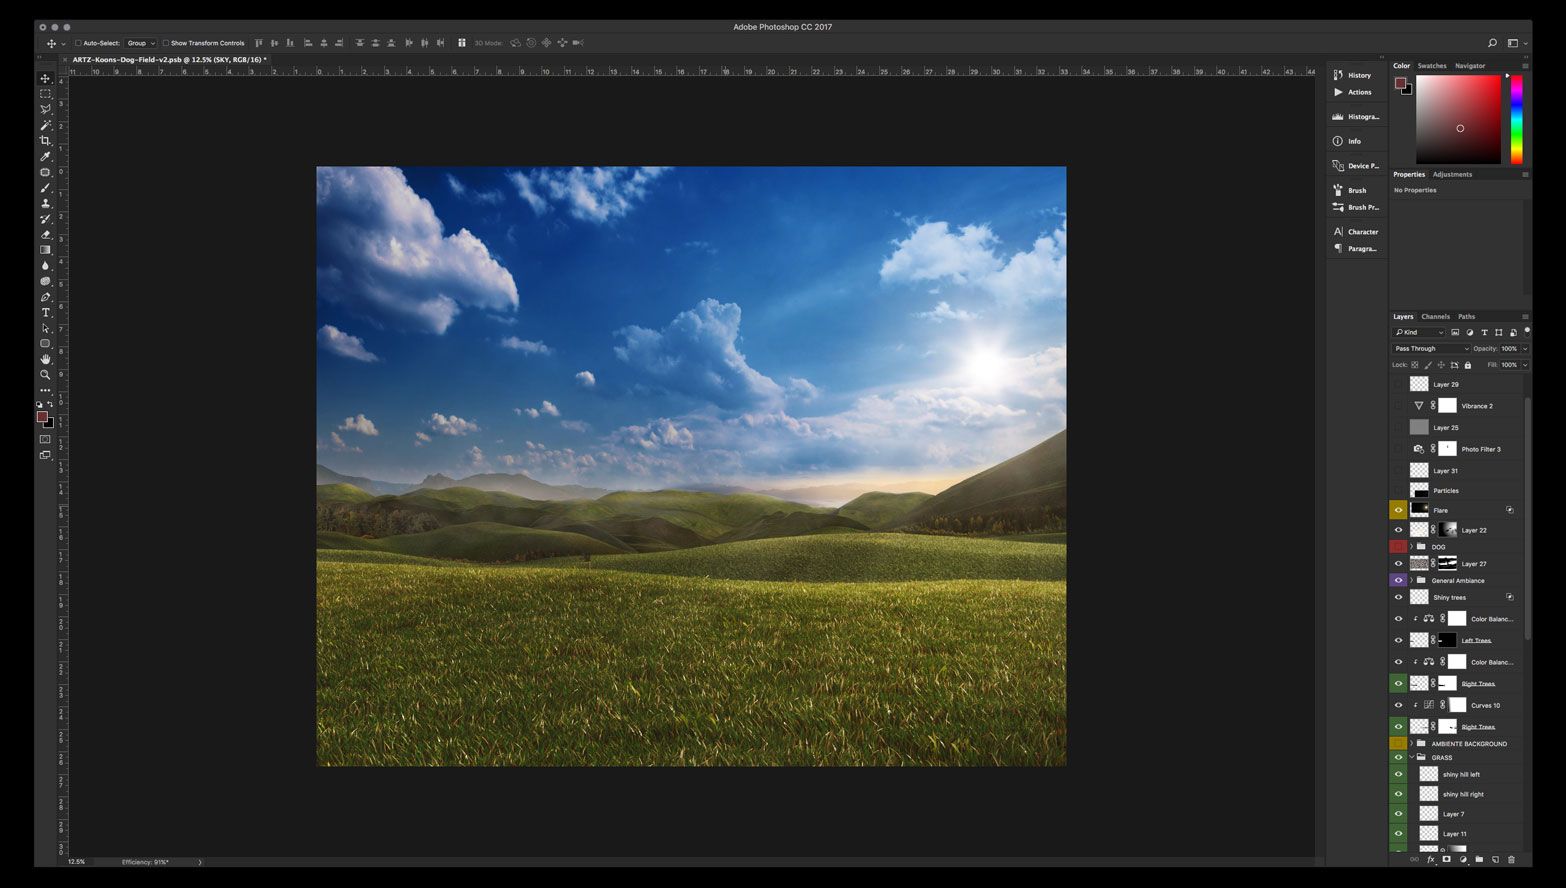Enable the Auto-Select checkbox

click(x=79, y=43)
